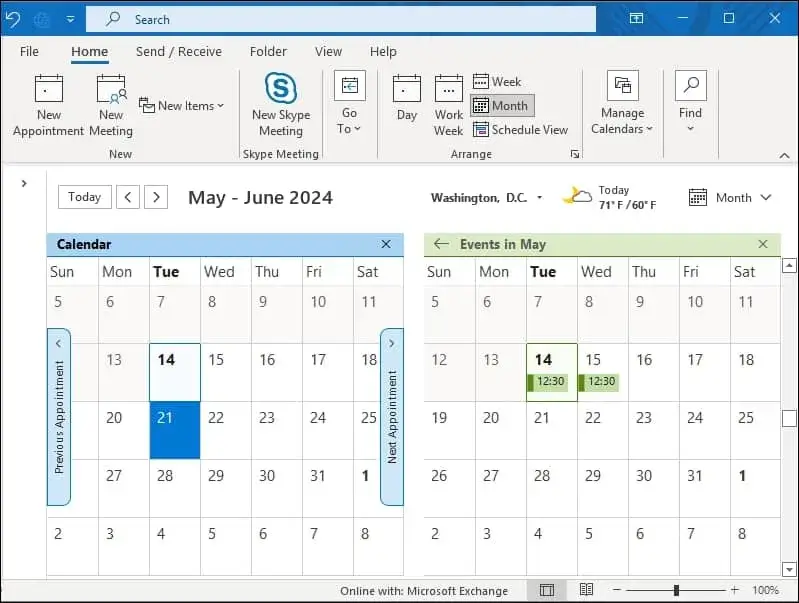Click the arrow on Events in May tab
Image resolution: width=799 pixels, height=603 pixels.
(441, 244)
